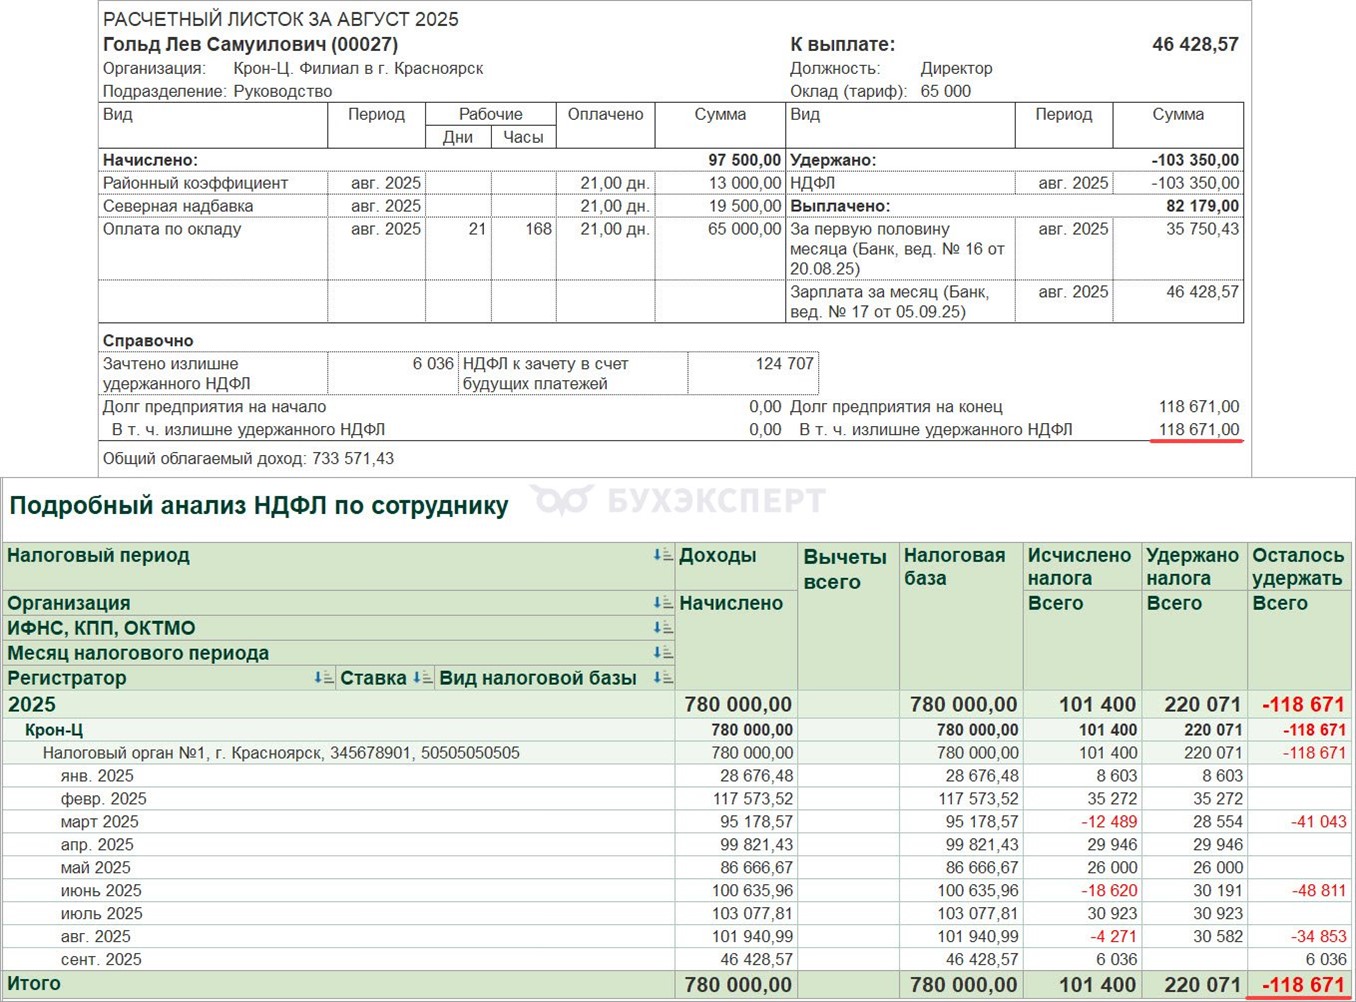Image resolution: width=1356 pixels, height=1002 pixels.
Task: Click the Осталось удержать column header
Action: click(x=1297, y=567)
